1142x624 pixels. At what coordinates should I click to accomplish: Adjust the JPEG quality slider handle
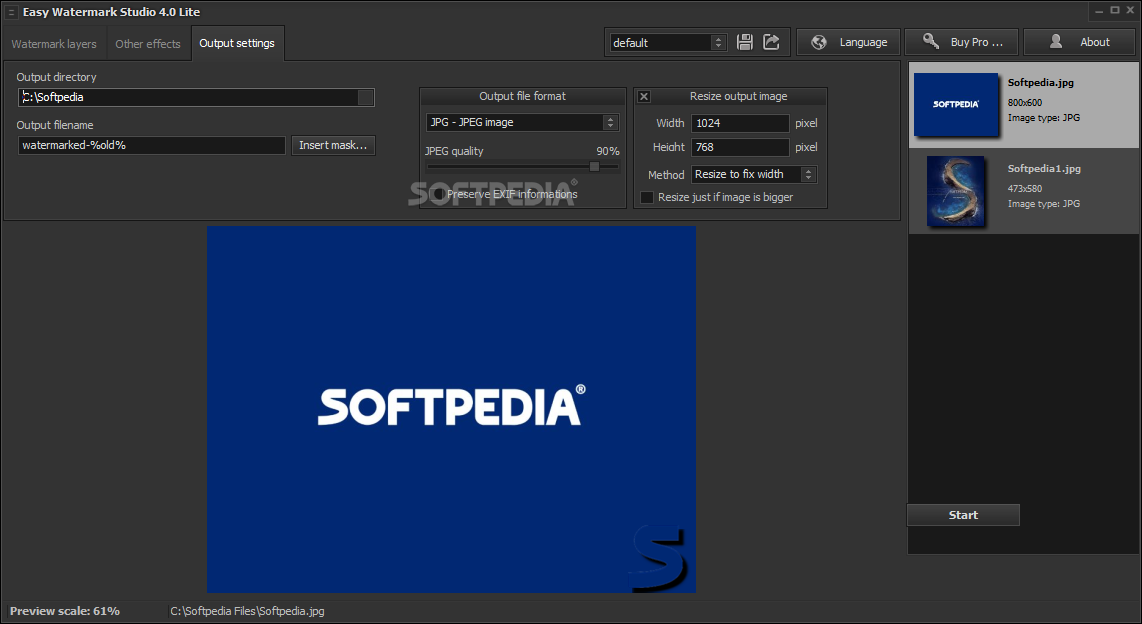[594, 167]
